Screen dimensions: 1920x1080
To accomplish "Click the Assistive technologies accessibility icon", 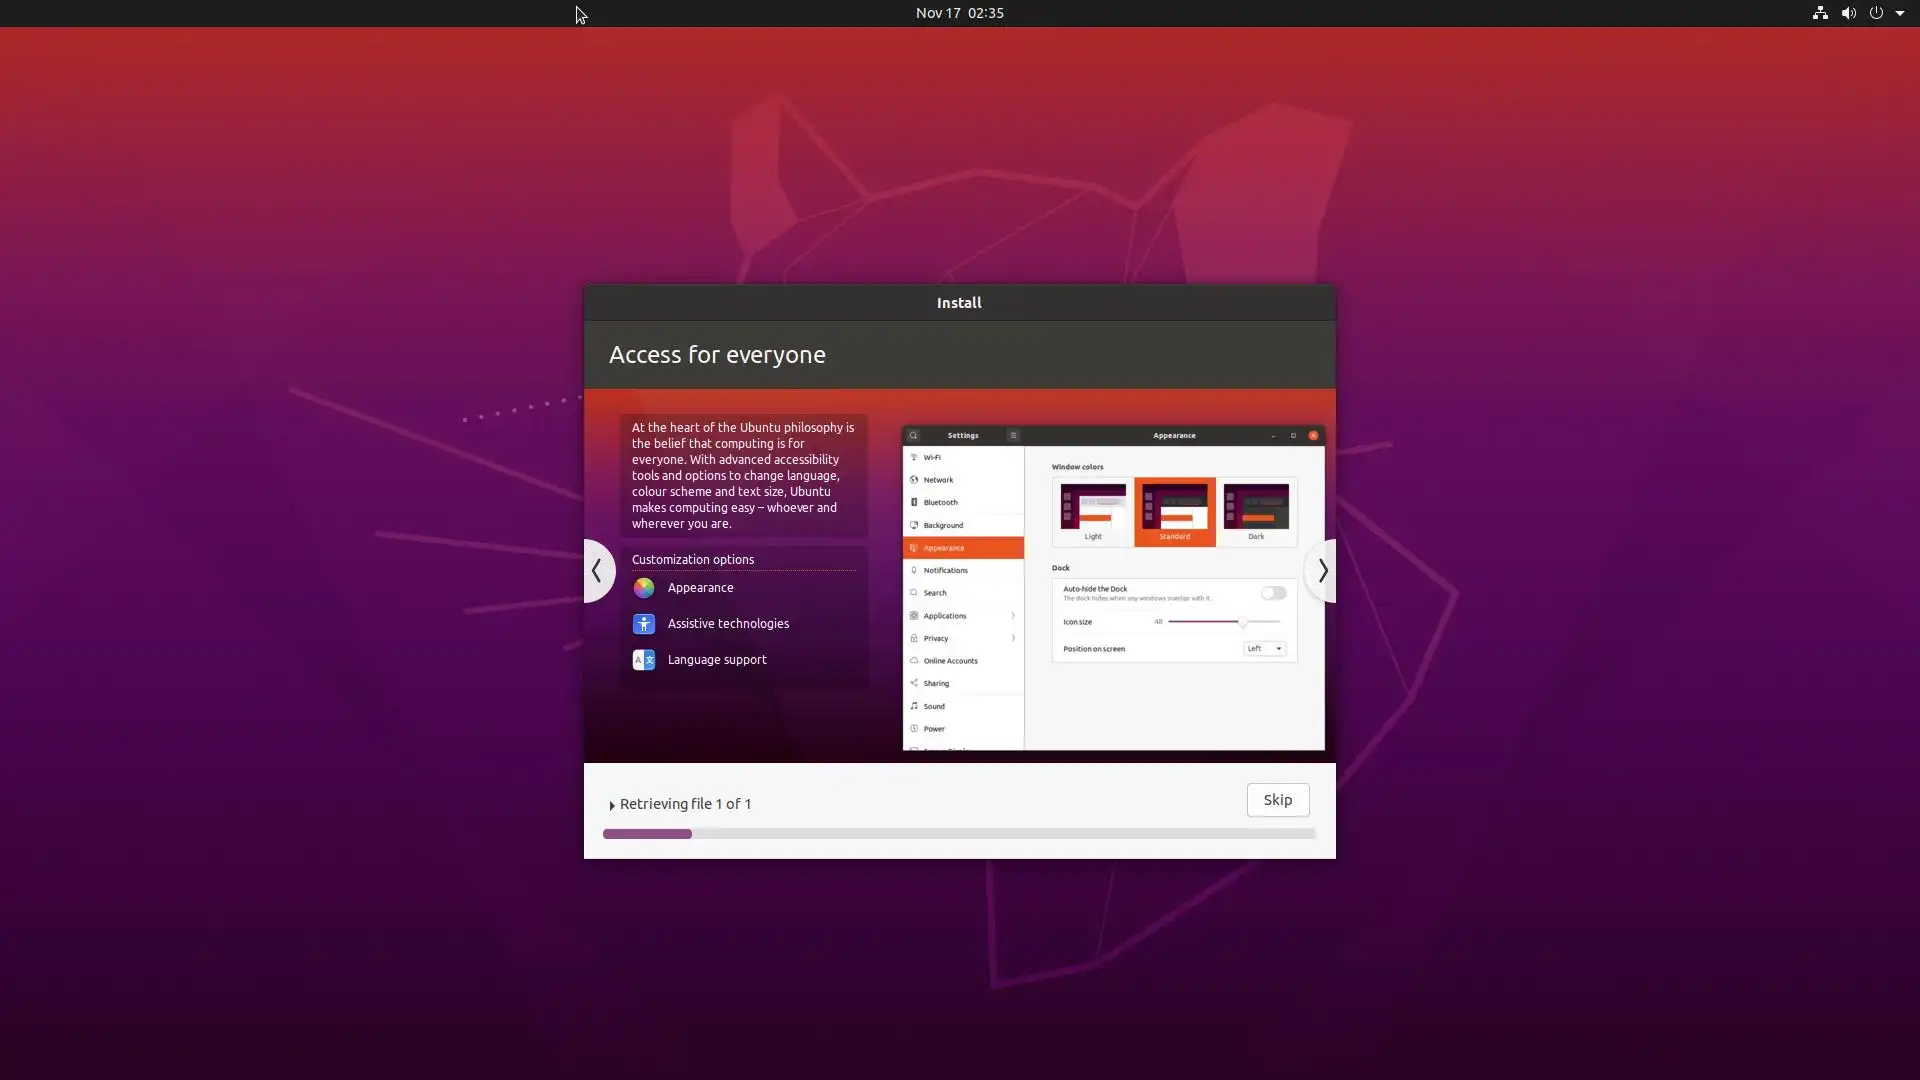I will click(x=643, y=624).
